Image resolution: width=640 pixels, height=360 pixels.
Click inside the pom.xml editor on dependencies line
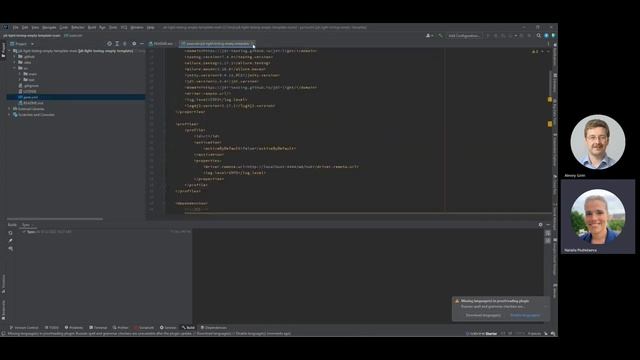pos(192,203)
